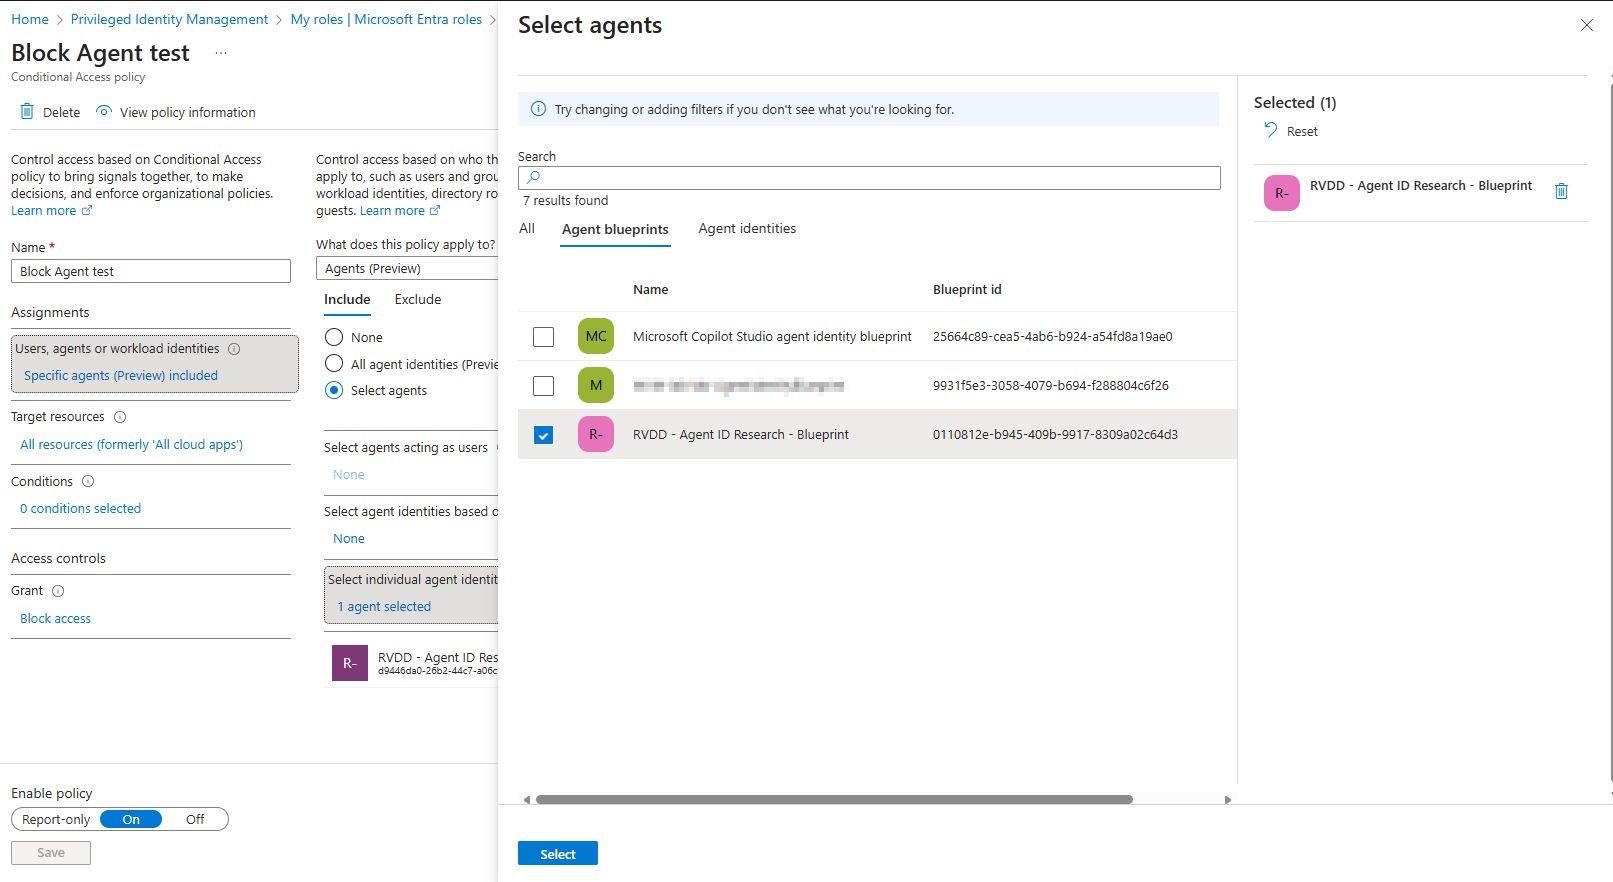The height and width of the screenshot is (882, 1613).
Task: Select the None radio button
Action: pos(334,338)
